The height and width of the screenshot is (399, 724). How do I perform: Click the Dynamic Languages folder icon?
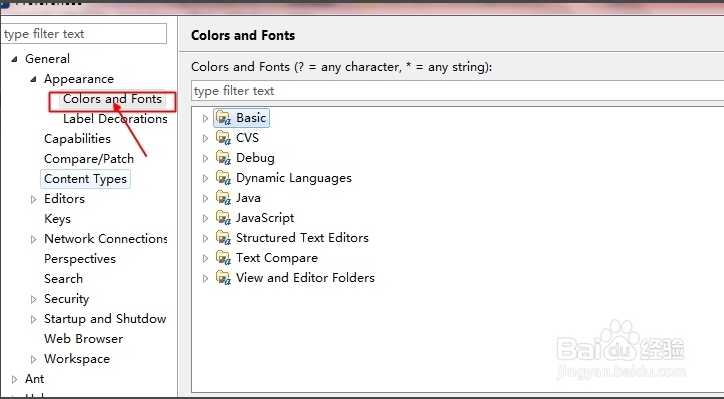click(x=223, y=178)
